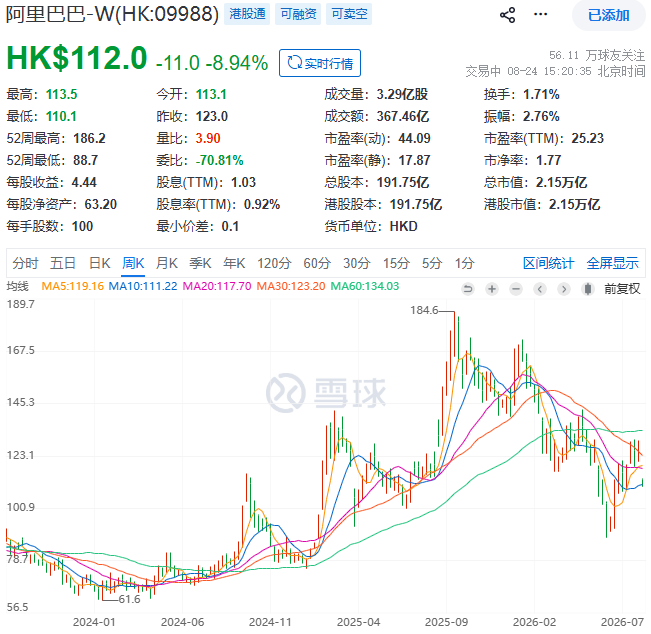Click the MA60:134.03 indicator label
This screenshot has width=651, height=634.
pos(365,286)
